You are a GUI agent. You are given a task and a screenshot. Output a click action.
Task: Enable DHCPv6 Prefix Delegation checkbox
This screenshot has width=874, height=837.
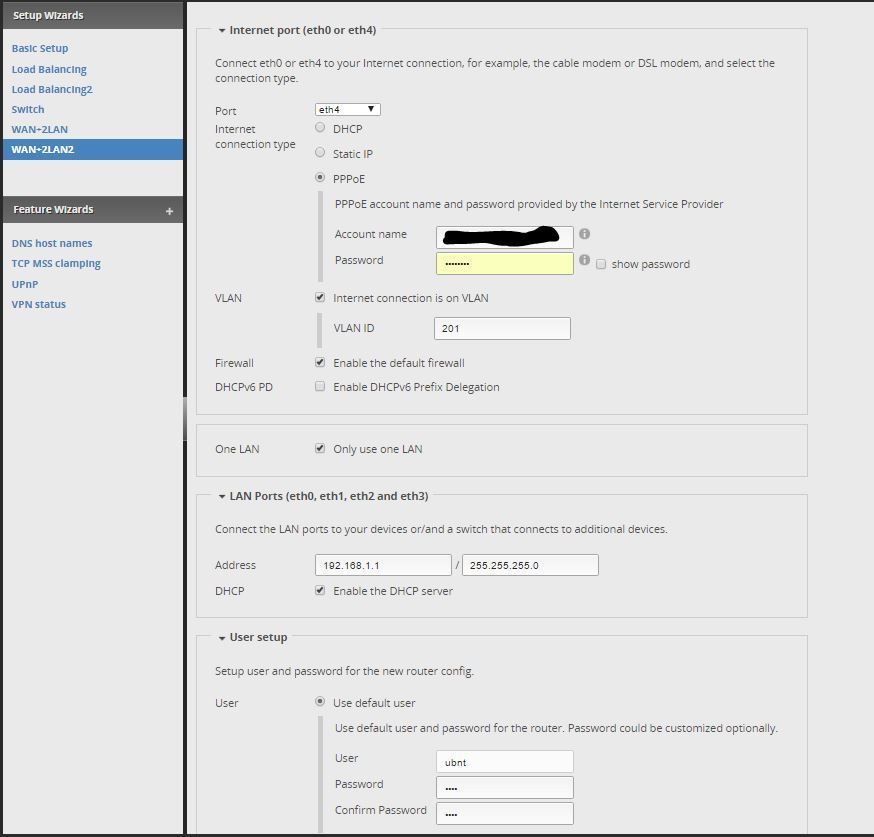click(320, 386)
